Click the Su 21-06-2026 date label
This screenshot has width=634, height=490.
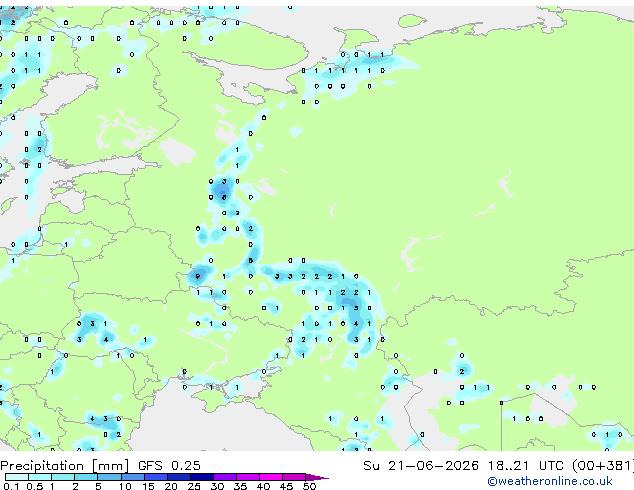coord(421,466)
